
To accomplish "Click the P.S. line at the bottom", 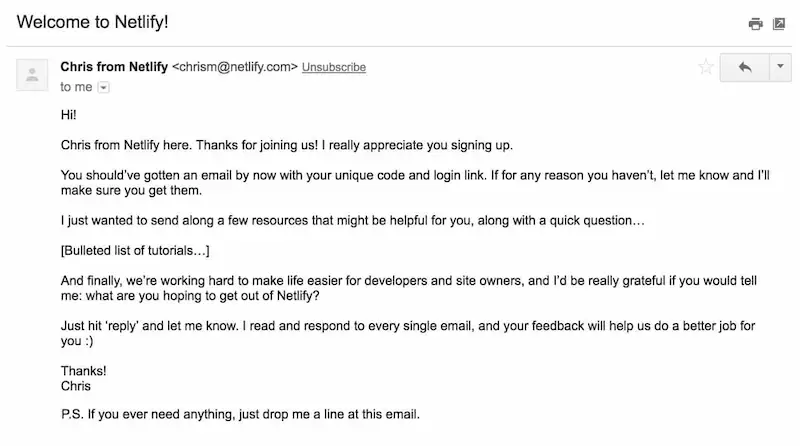I will (x=241, y=414).
